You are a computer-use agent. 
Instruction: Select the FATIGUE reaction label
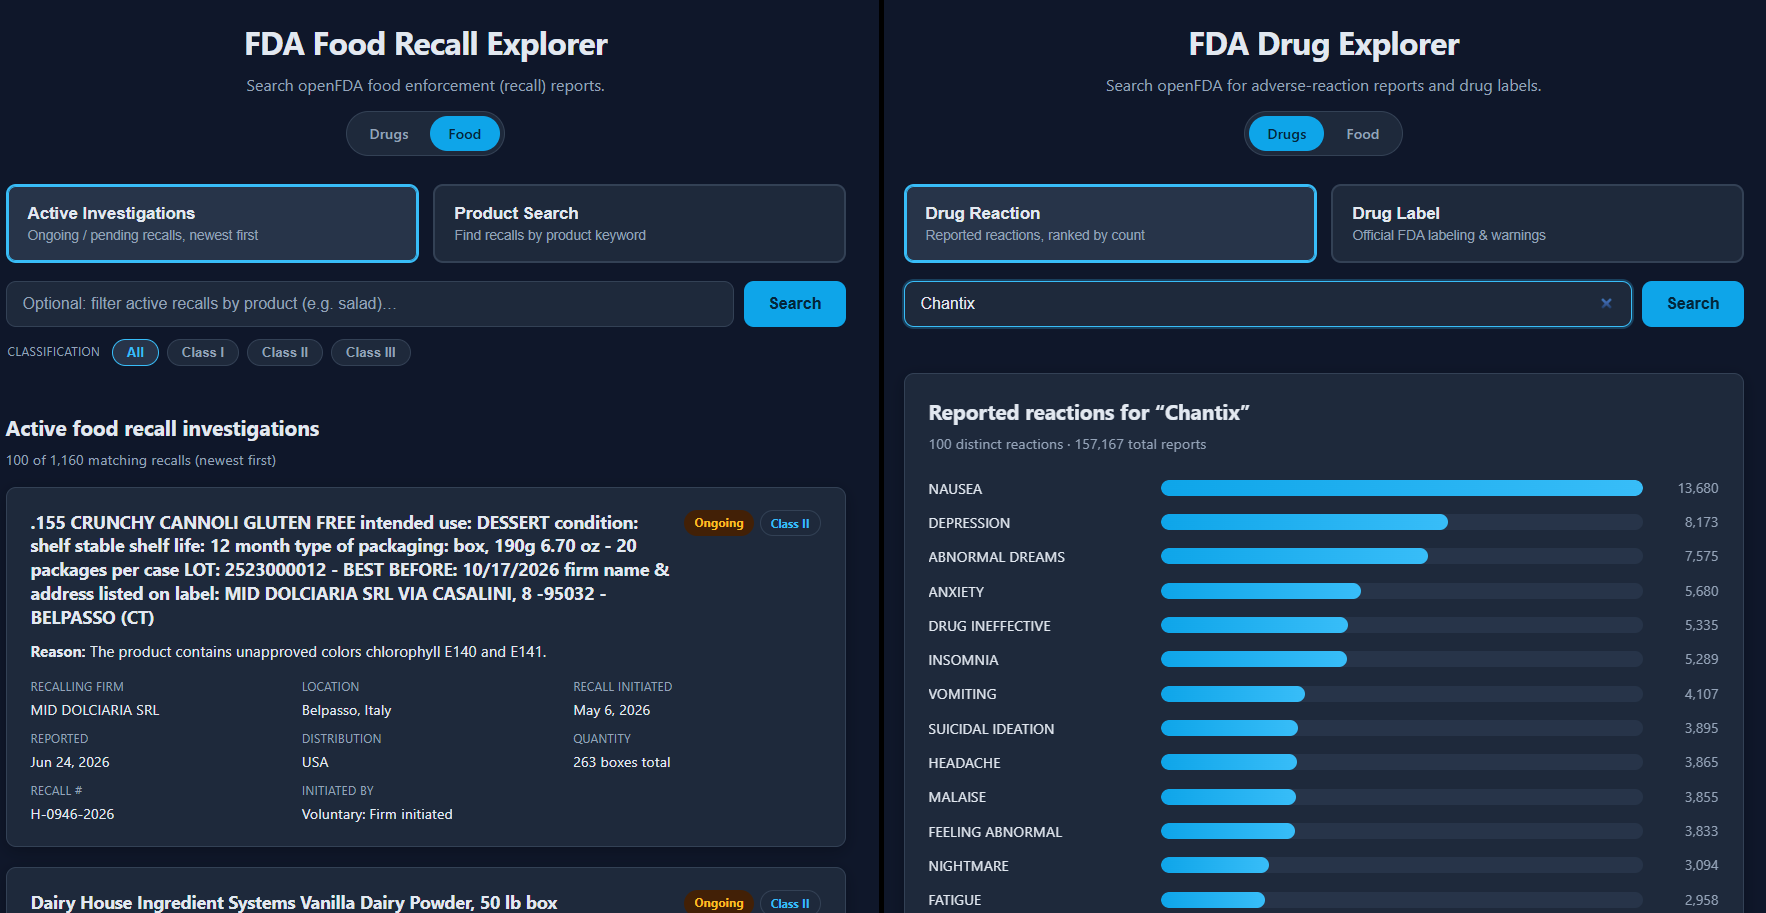point(954,900)
